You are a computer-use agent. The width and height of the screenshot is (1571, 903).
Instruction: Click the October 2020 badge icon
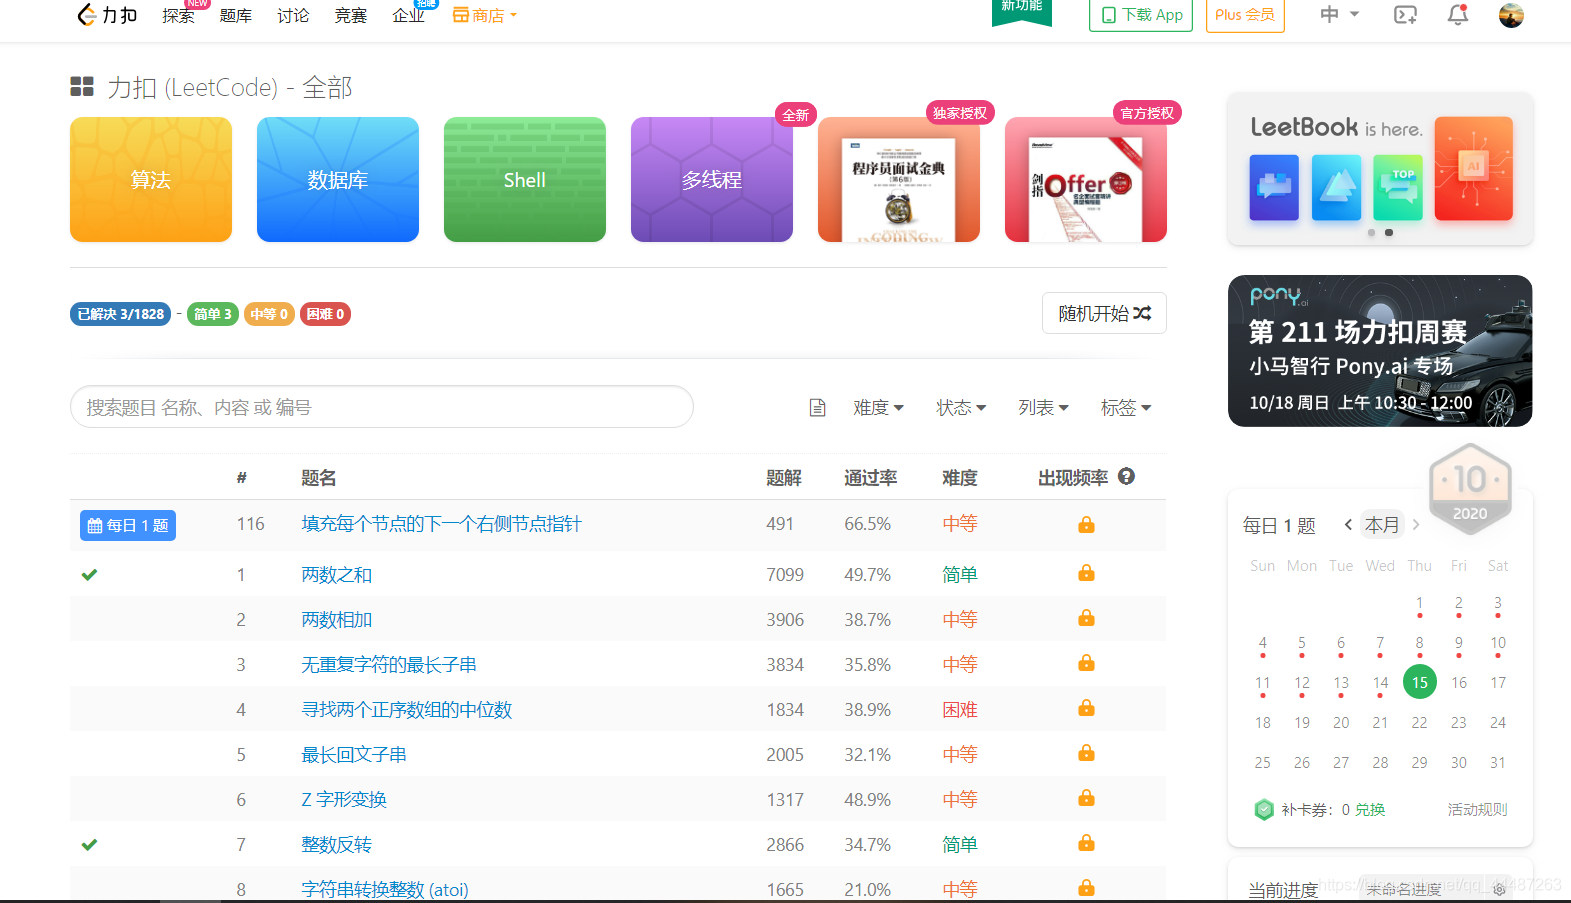tap(1470, 488)
